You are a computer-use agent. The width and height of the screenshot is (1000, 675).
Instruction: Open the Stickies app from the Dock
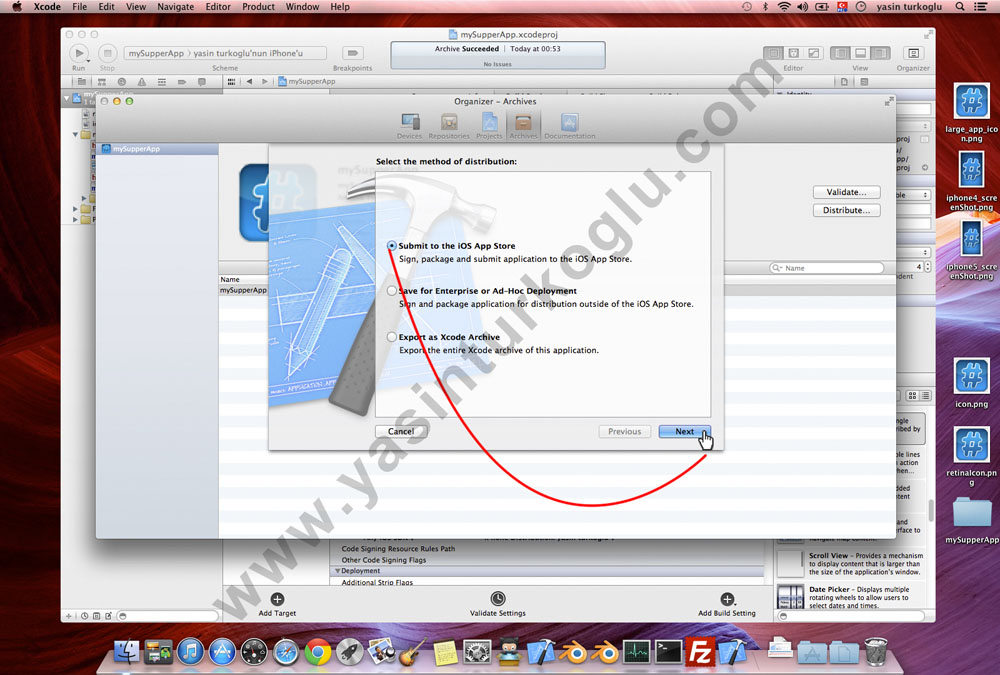(x=445, y=652)
